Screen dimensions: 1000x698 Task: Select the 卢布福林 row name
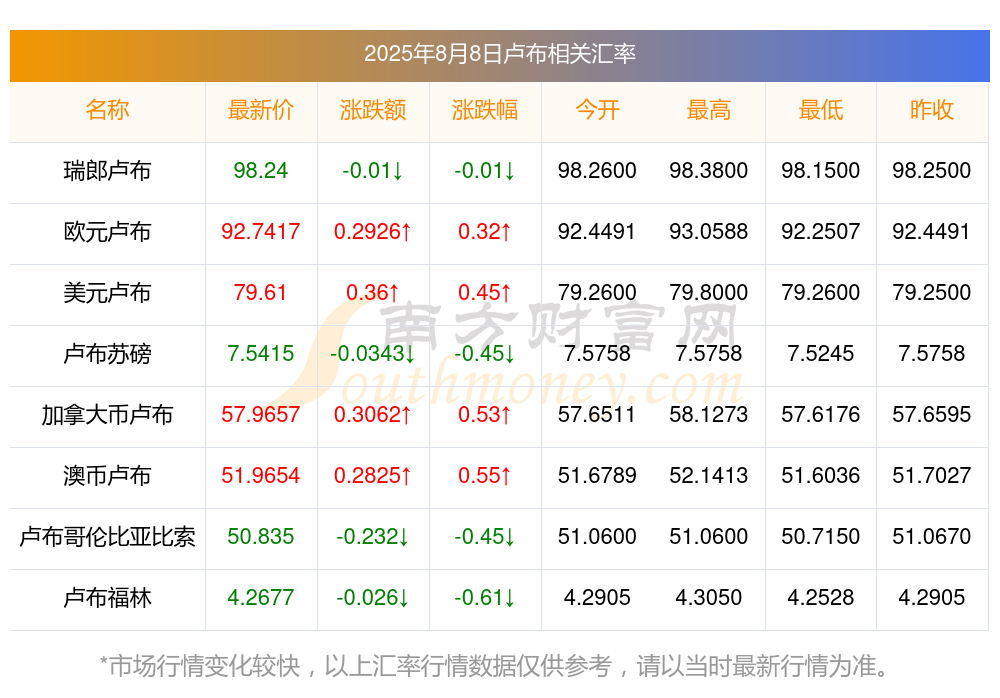[107, 598]
